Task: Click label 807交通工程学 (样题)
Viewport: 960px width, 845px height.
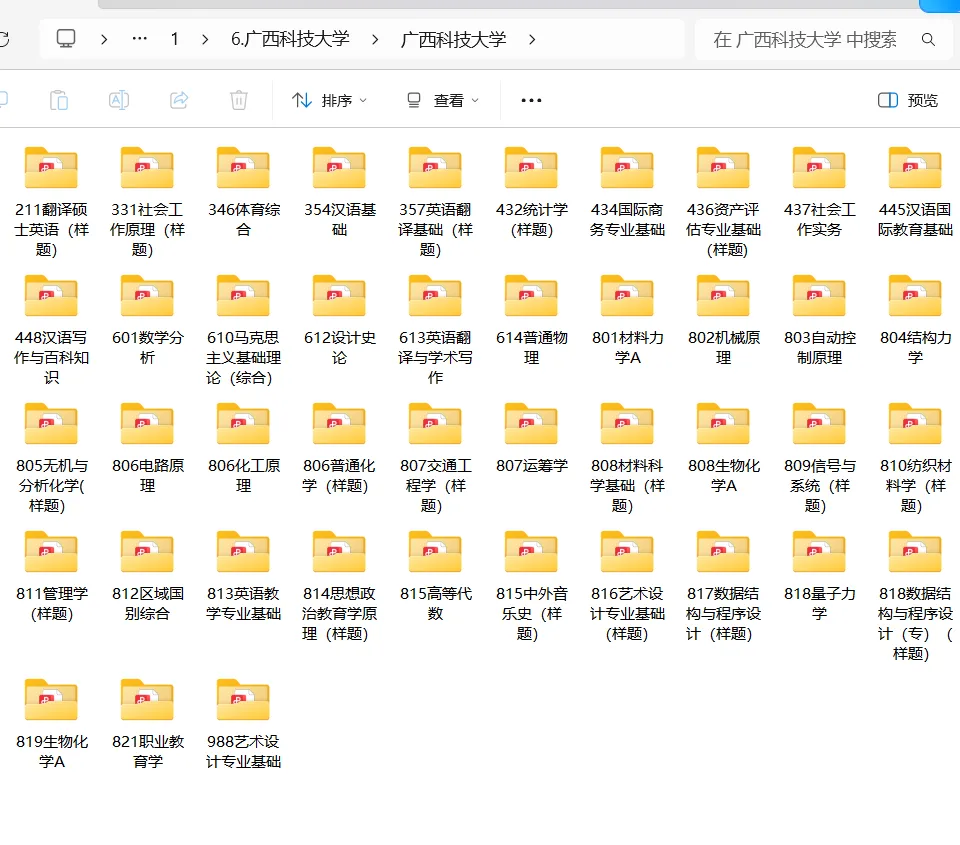Action: (435, 486)
